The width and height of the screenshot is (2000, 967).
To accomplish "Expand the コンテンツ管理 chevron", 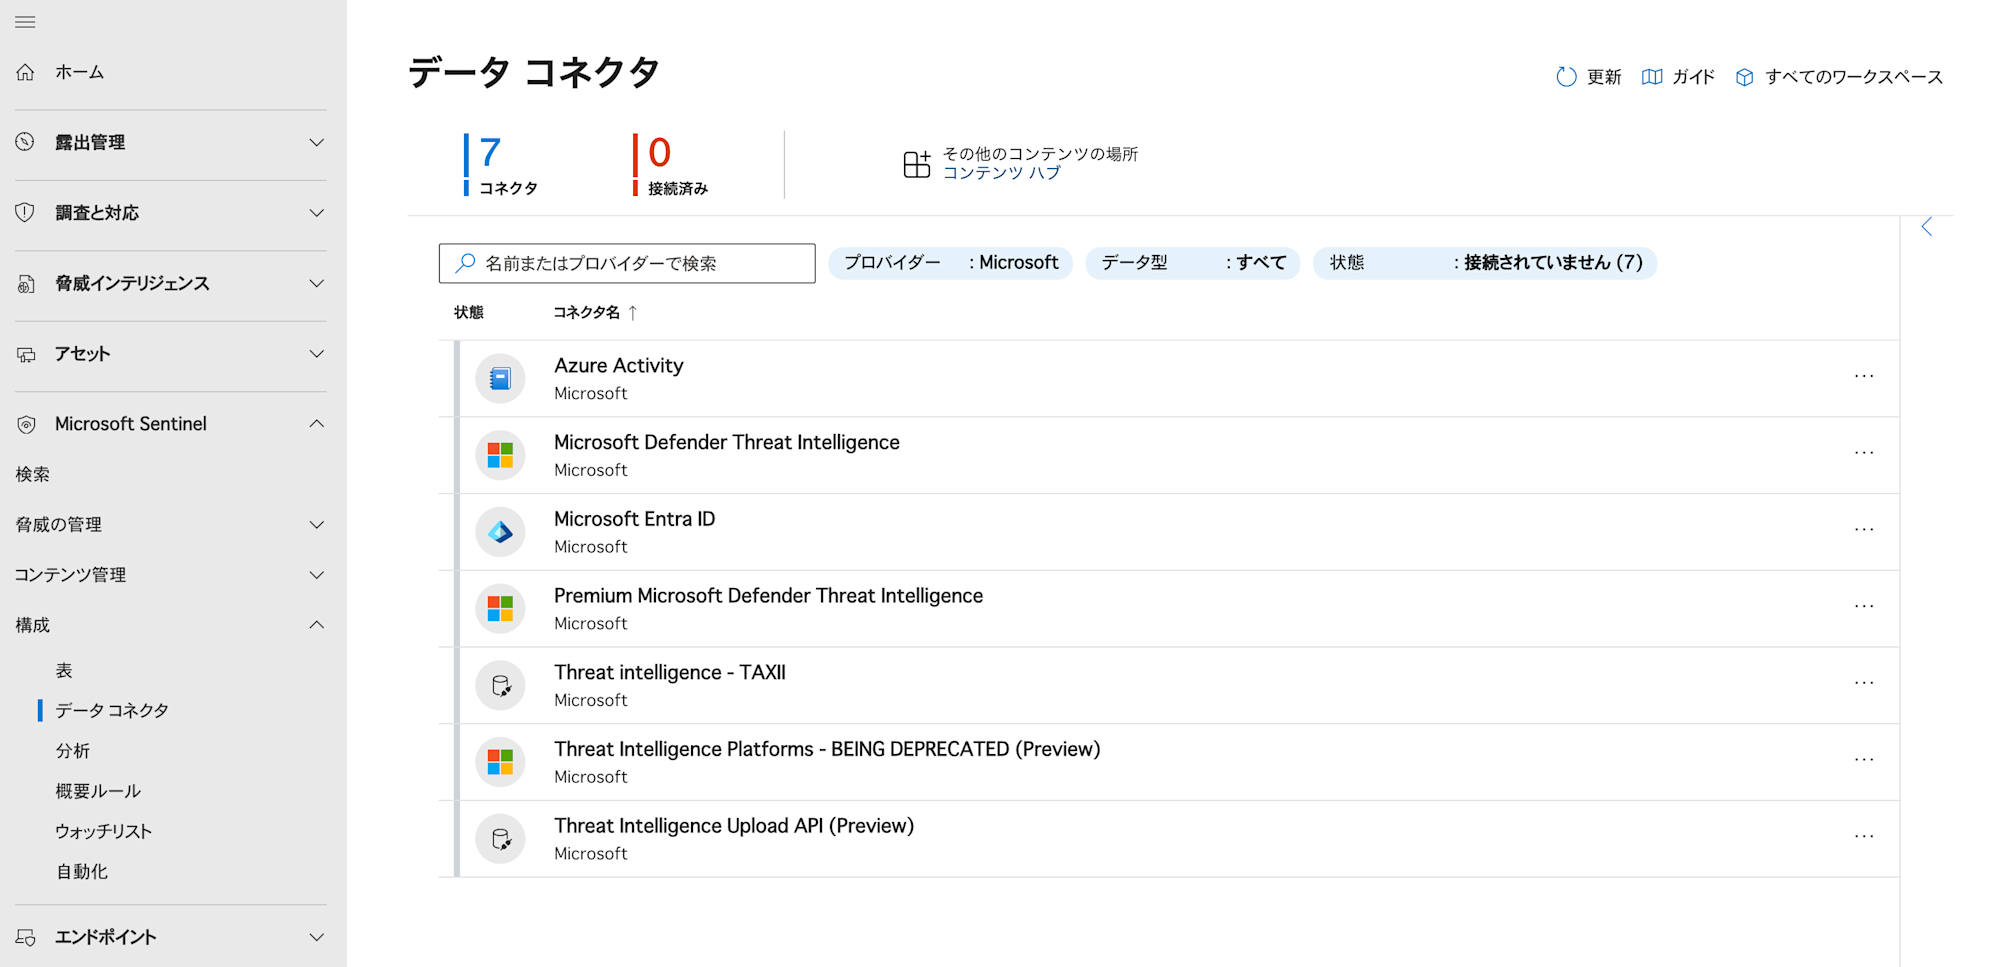I will pyautogui.click(x=316, y=575).
